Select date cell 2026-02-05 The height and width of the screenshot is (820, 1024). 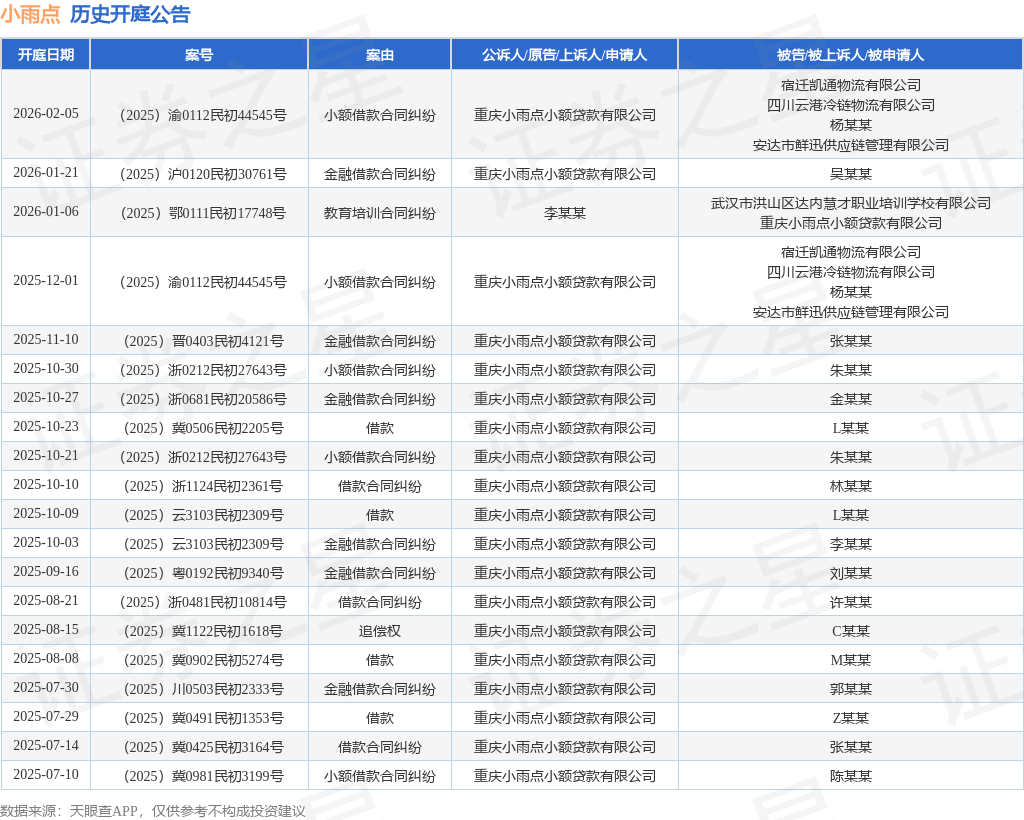tap(46, 114)
